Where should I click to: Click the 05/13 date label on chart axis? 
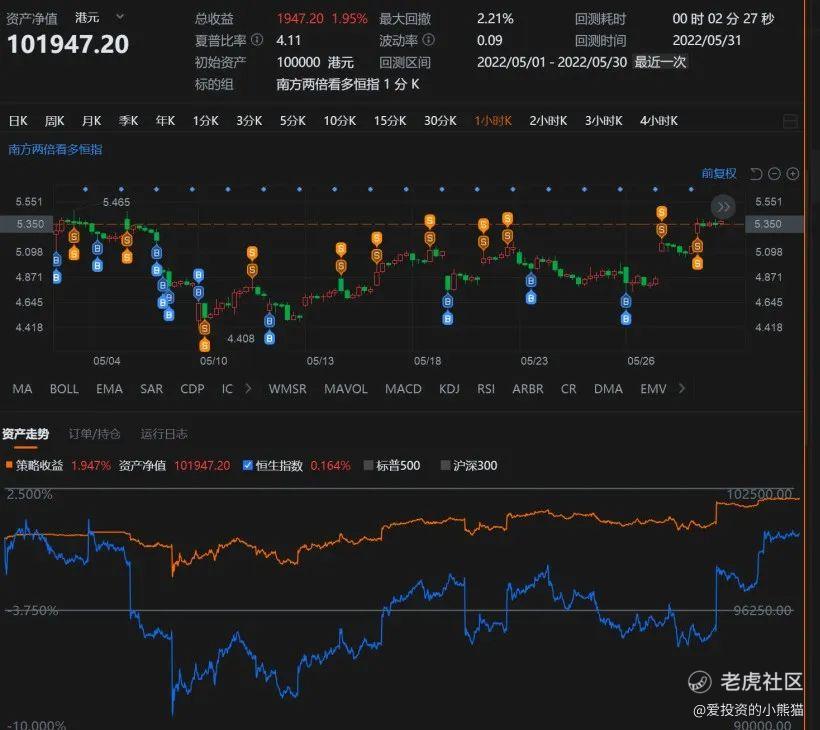point(320,361)
